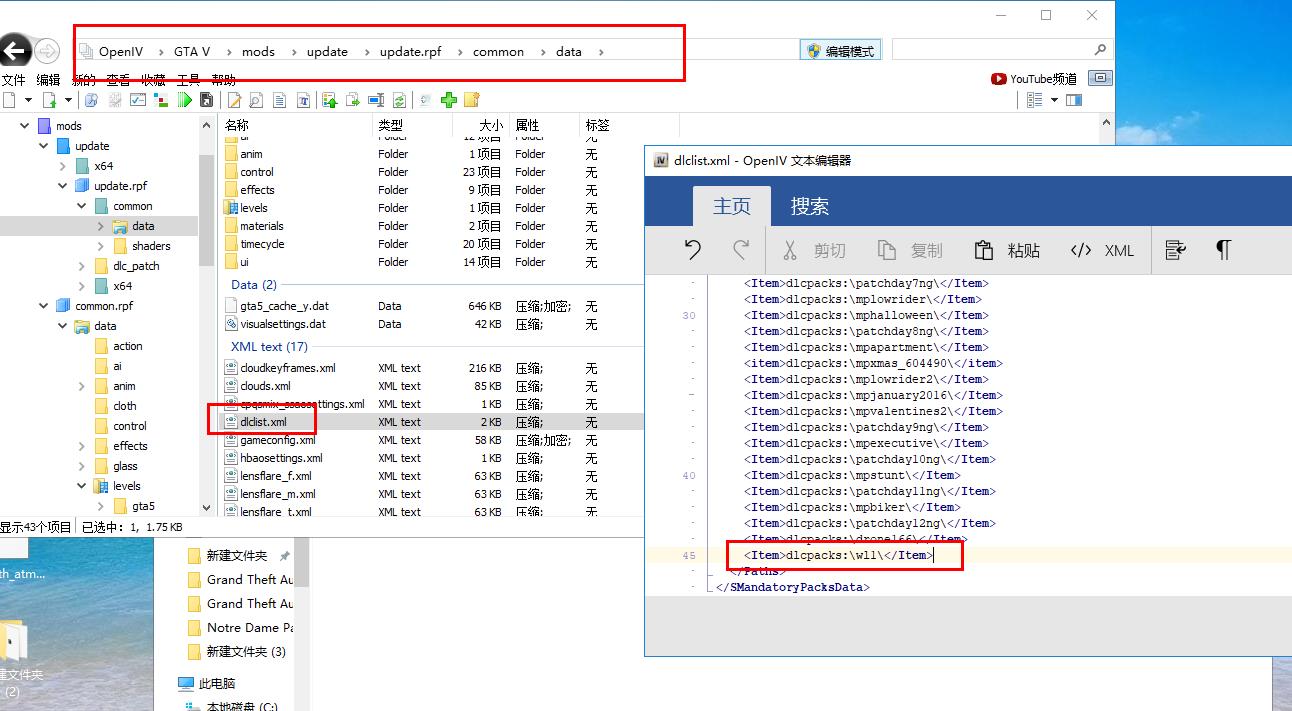Click the green plus add toolbar icon
The width and height of the screenshot is (1292, 711).
point(449,100)
